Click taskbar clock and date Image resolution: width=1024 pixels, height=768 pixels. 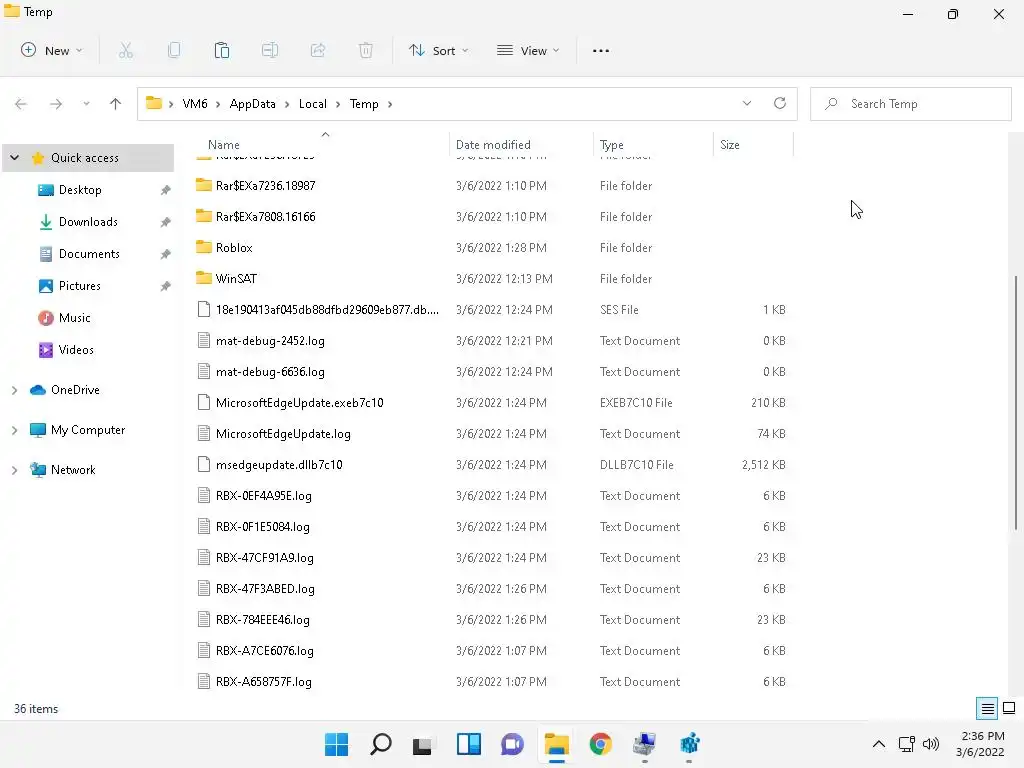click(980, 744)
